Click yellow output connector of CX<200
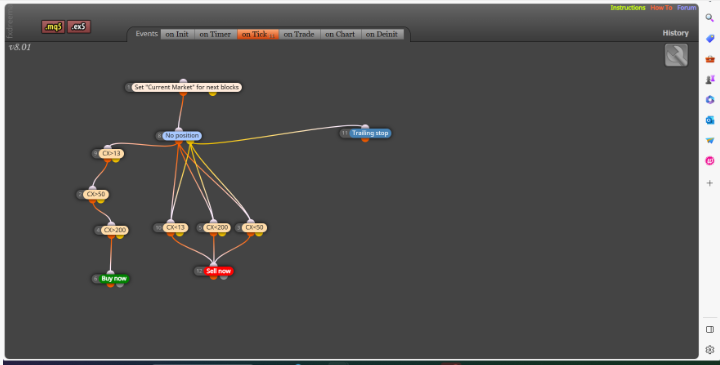720x365 pixels. [222, 234]
